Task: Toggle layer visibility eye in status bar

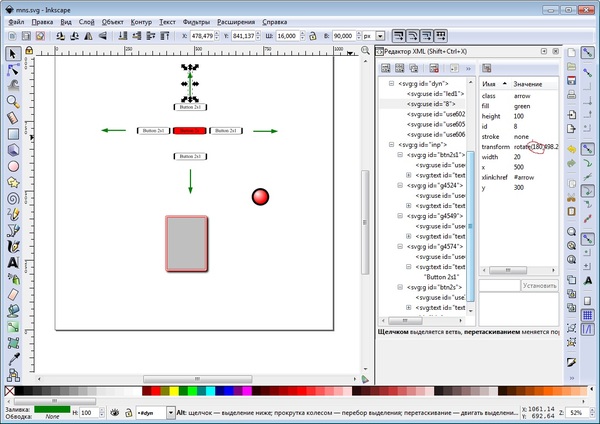Action: tap(116, 412)
